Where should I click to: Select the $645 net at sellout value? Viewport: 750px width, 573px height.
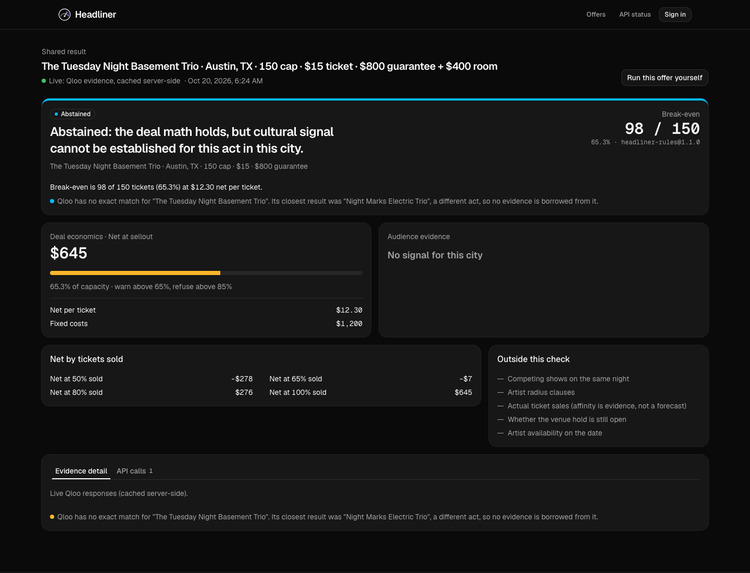(68, 253)
